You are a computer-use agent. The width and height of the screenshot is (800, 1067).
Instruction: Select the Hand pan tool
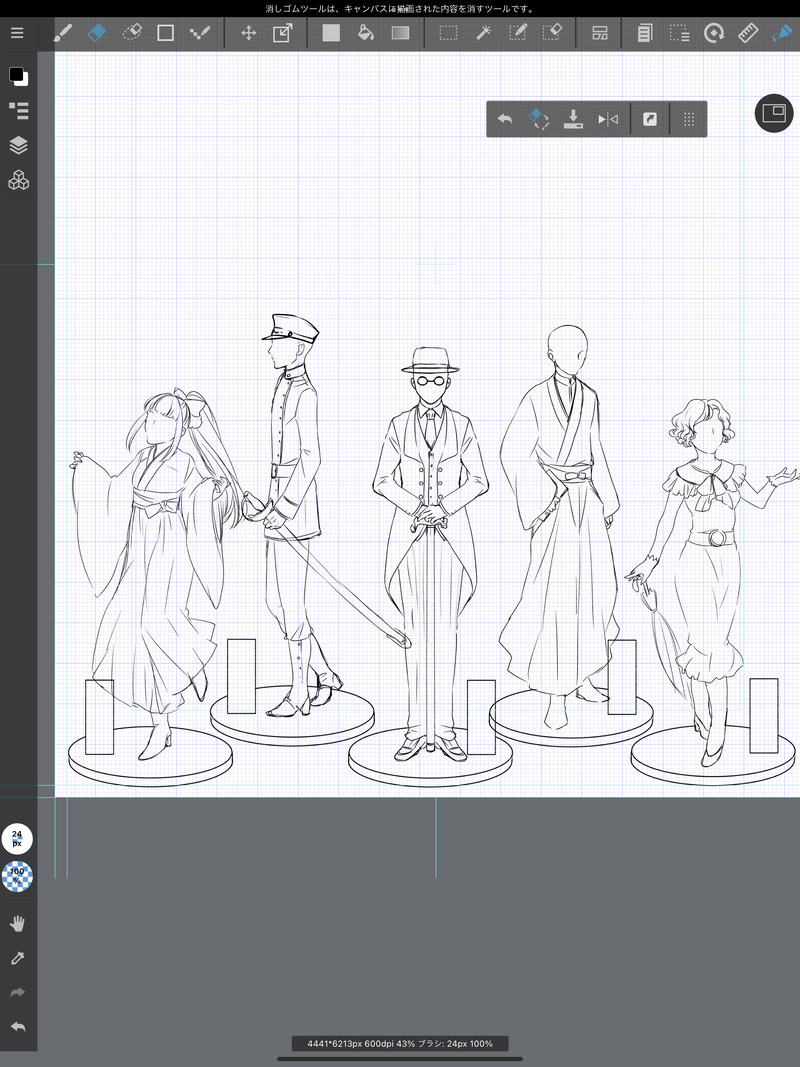tap(18, 923)
